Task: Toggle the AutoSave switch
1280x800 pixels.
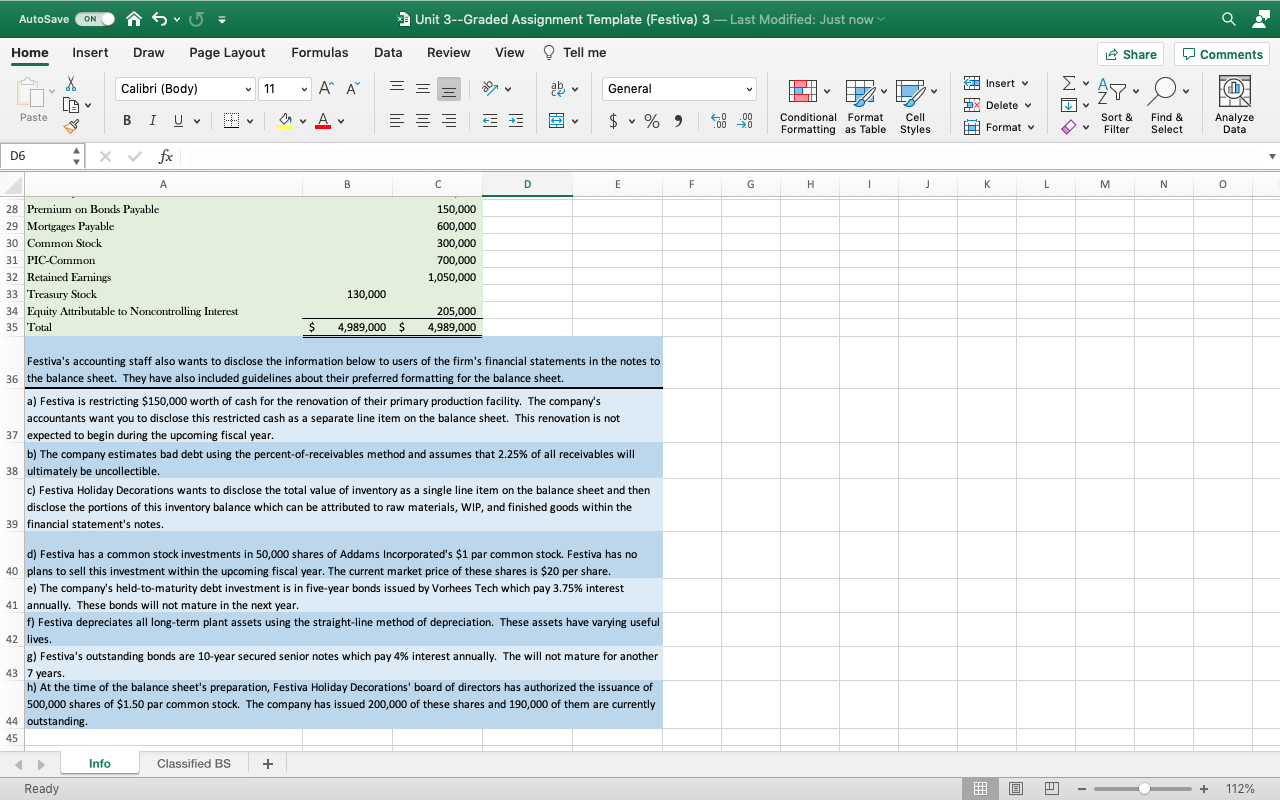Action: (x=95, y=19)
